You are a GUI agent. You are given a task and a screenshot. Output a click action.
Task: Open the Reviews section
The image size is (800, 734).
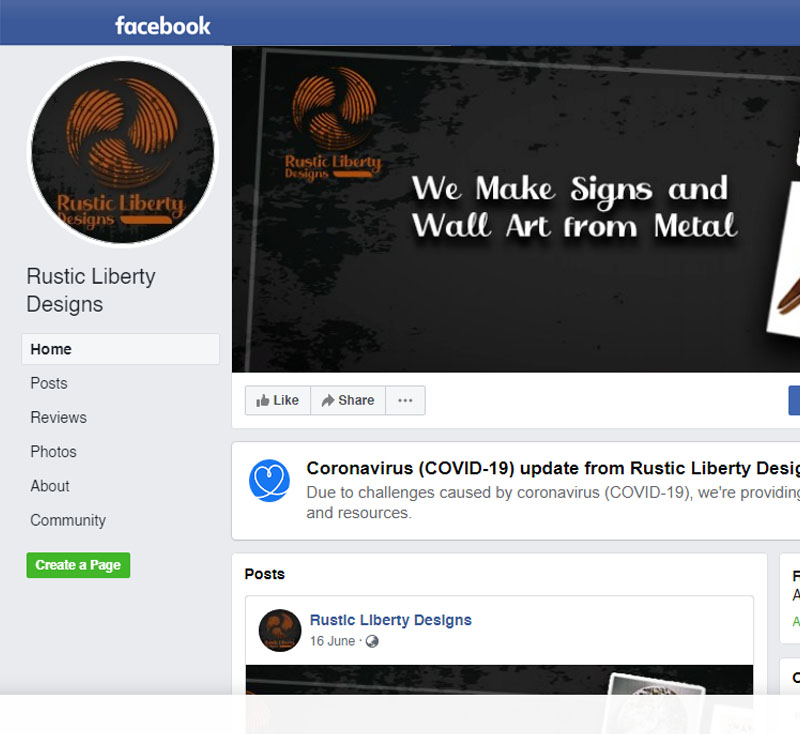pos(58,417)
